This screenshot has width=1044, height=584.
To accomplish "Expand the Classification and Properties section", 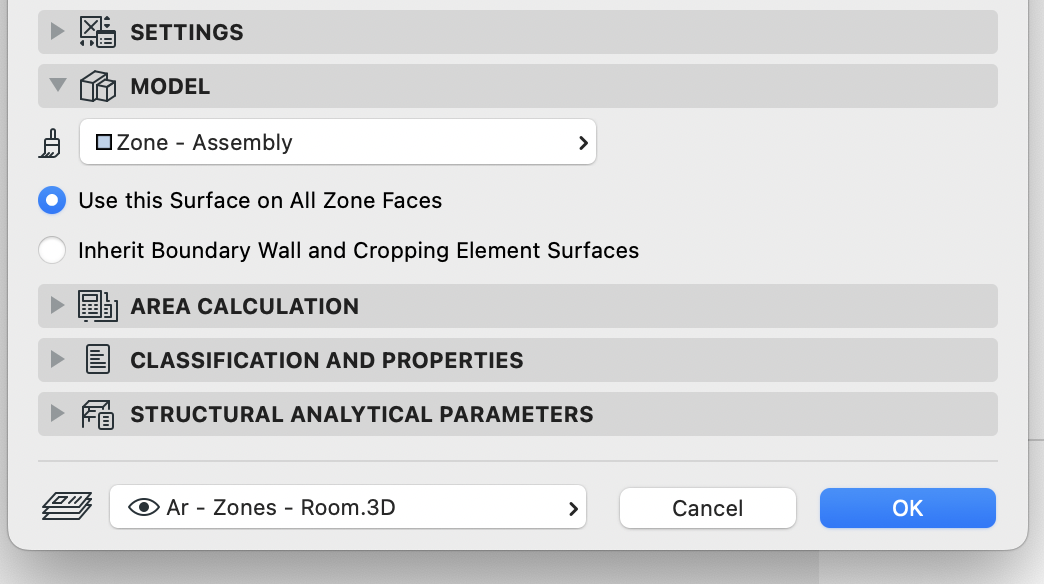I will (57, 360).
